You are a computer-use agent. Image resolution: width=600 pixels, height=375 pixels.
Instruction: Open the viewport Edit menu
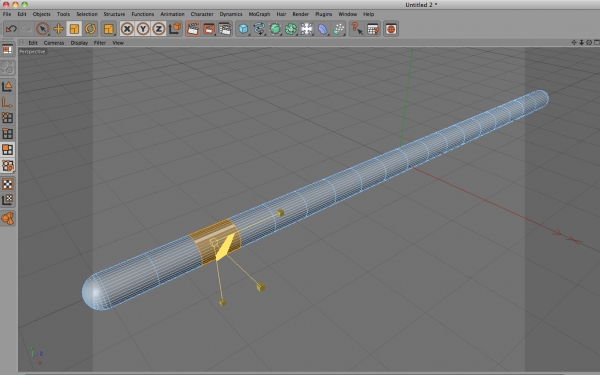33,43
